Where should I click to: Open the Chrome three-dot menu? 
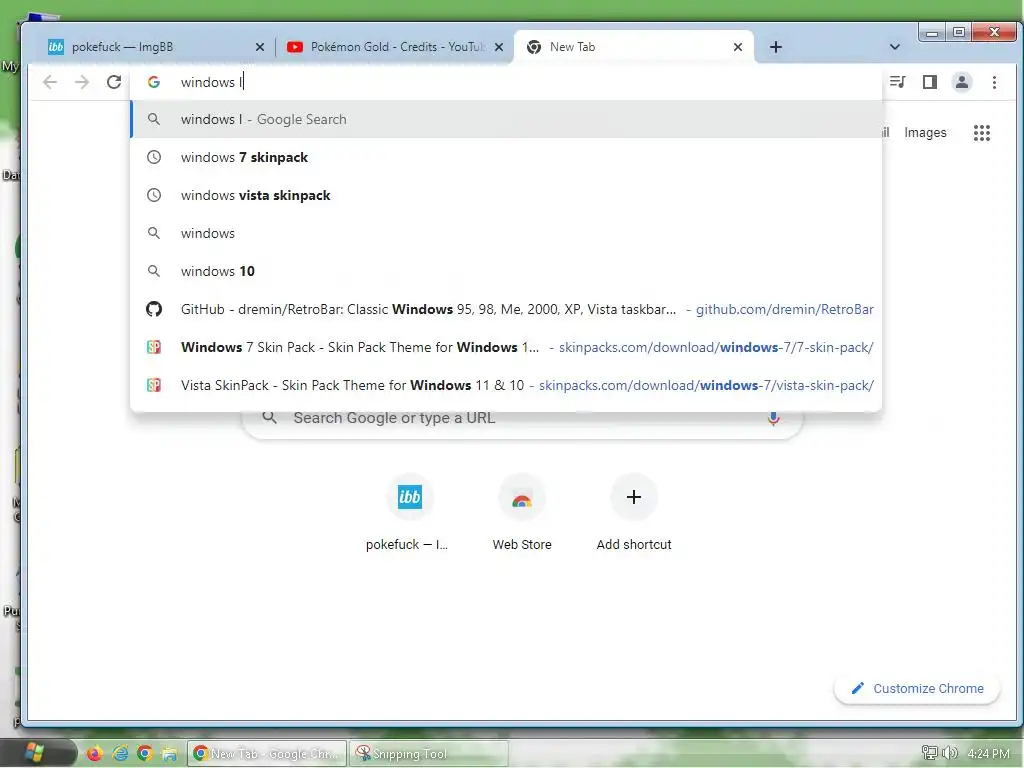click(x=994, y=82)
